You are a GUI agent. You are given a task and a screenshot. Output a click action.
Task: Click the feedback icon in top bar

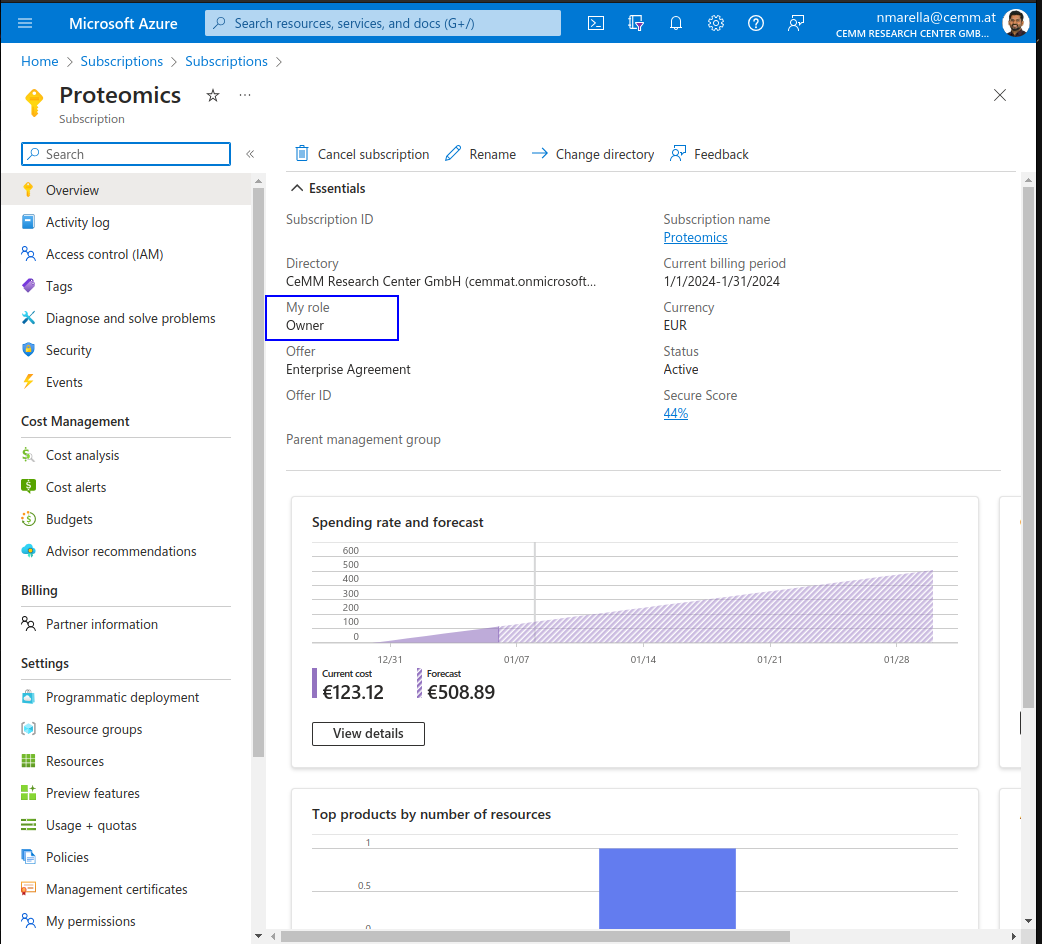click(796, 23)
